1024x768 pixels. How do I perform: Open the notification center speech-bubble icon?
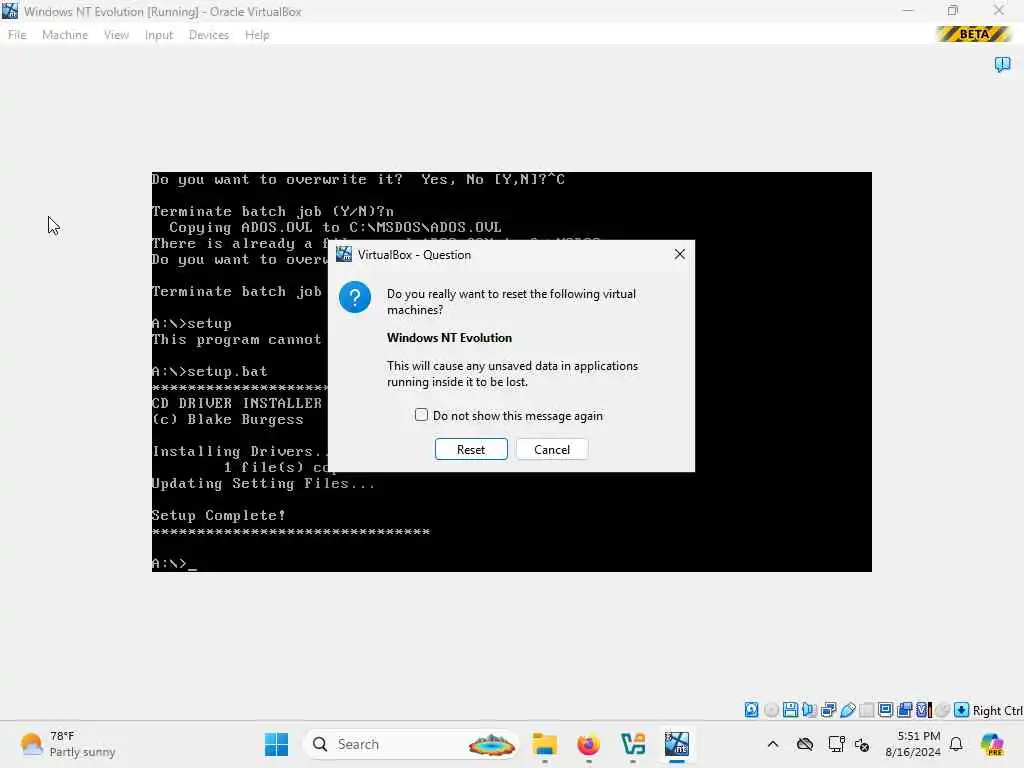[x=1002, y=64]
